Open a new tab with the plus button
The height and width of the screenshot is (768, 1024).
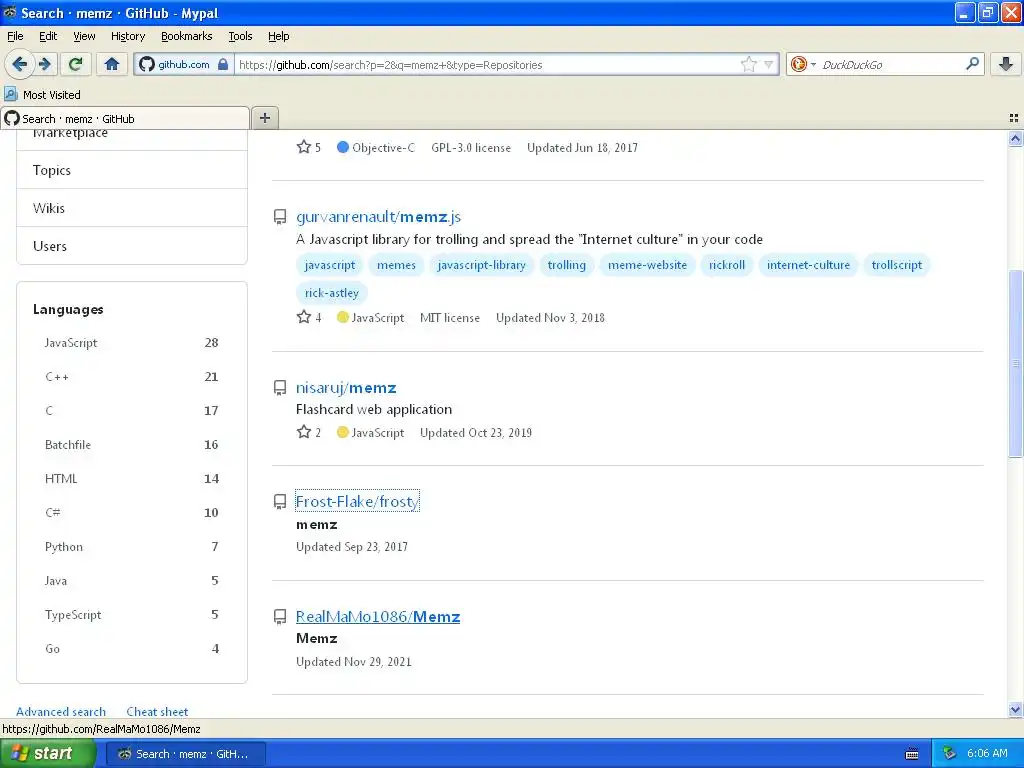click(x=264, y=118)
